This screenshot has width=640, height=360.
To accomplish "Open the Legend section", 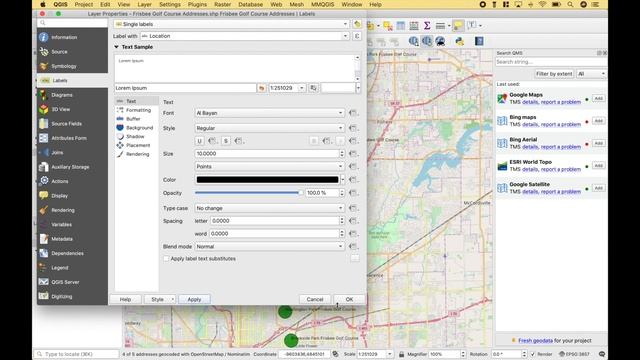I will (72, 268).
